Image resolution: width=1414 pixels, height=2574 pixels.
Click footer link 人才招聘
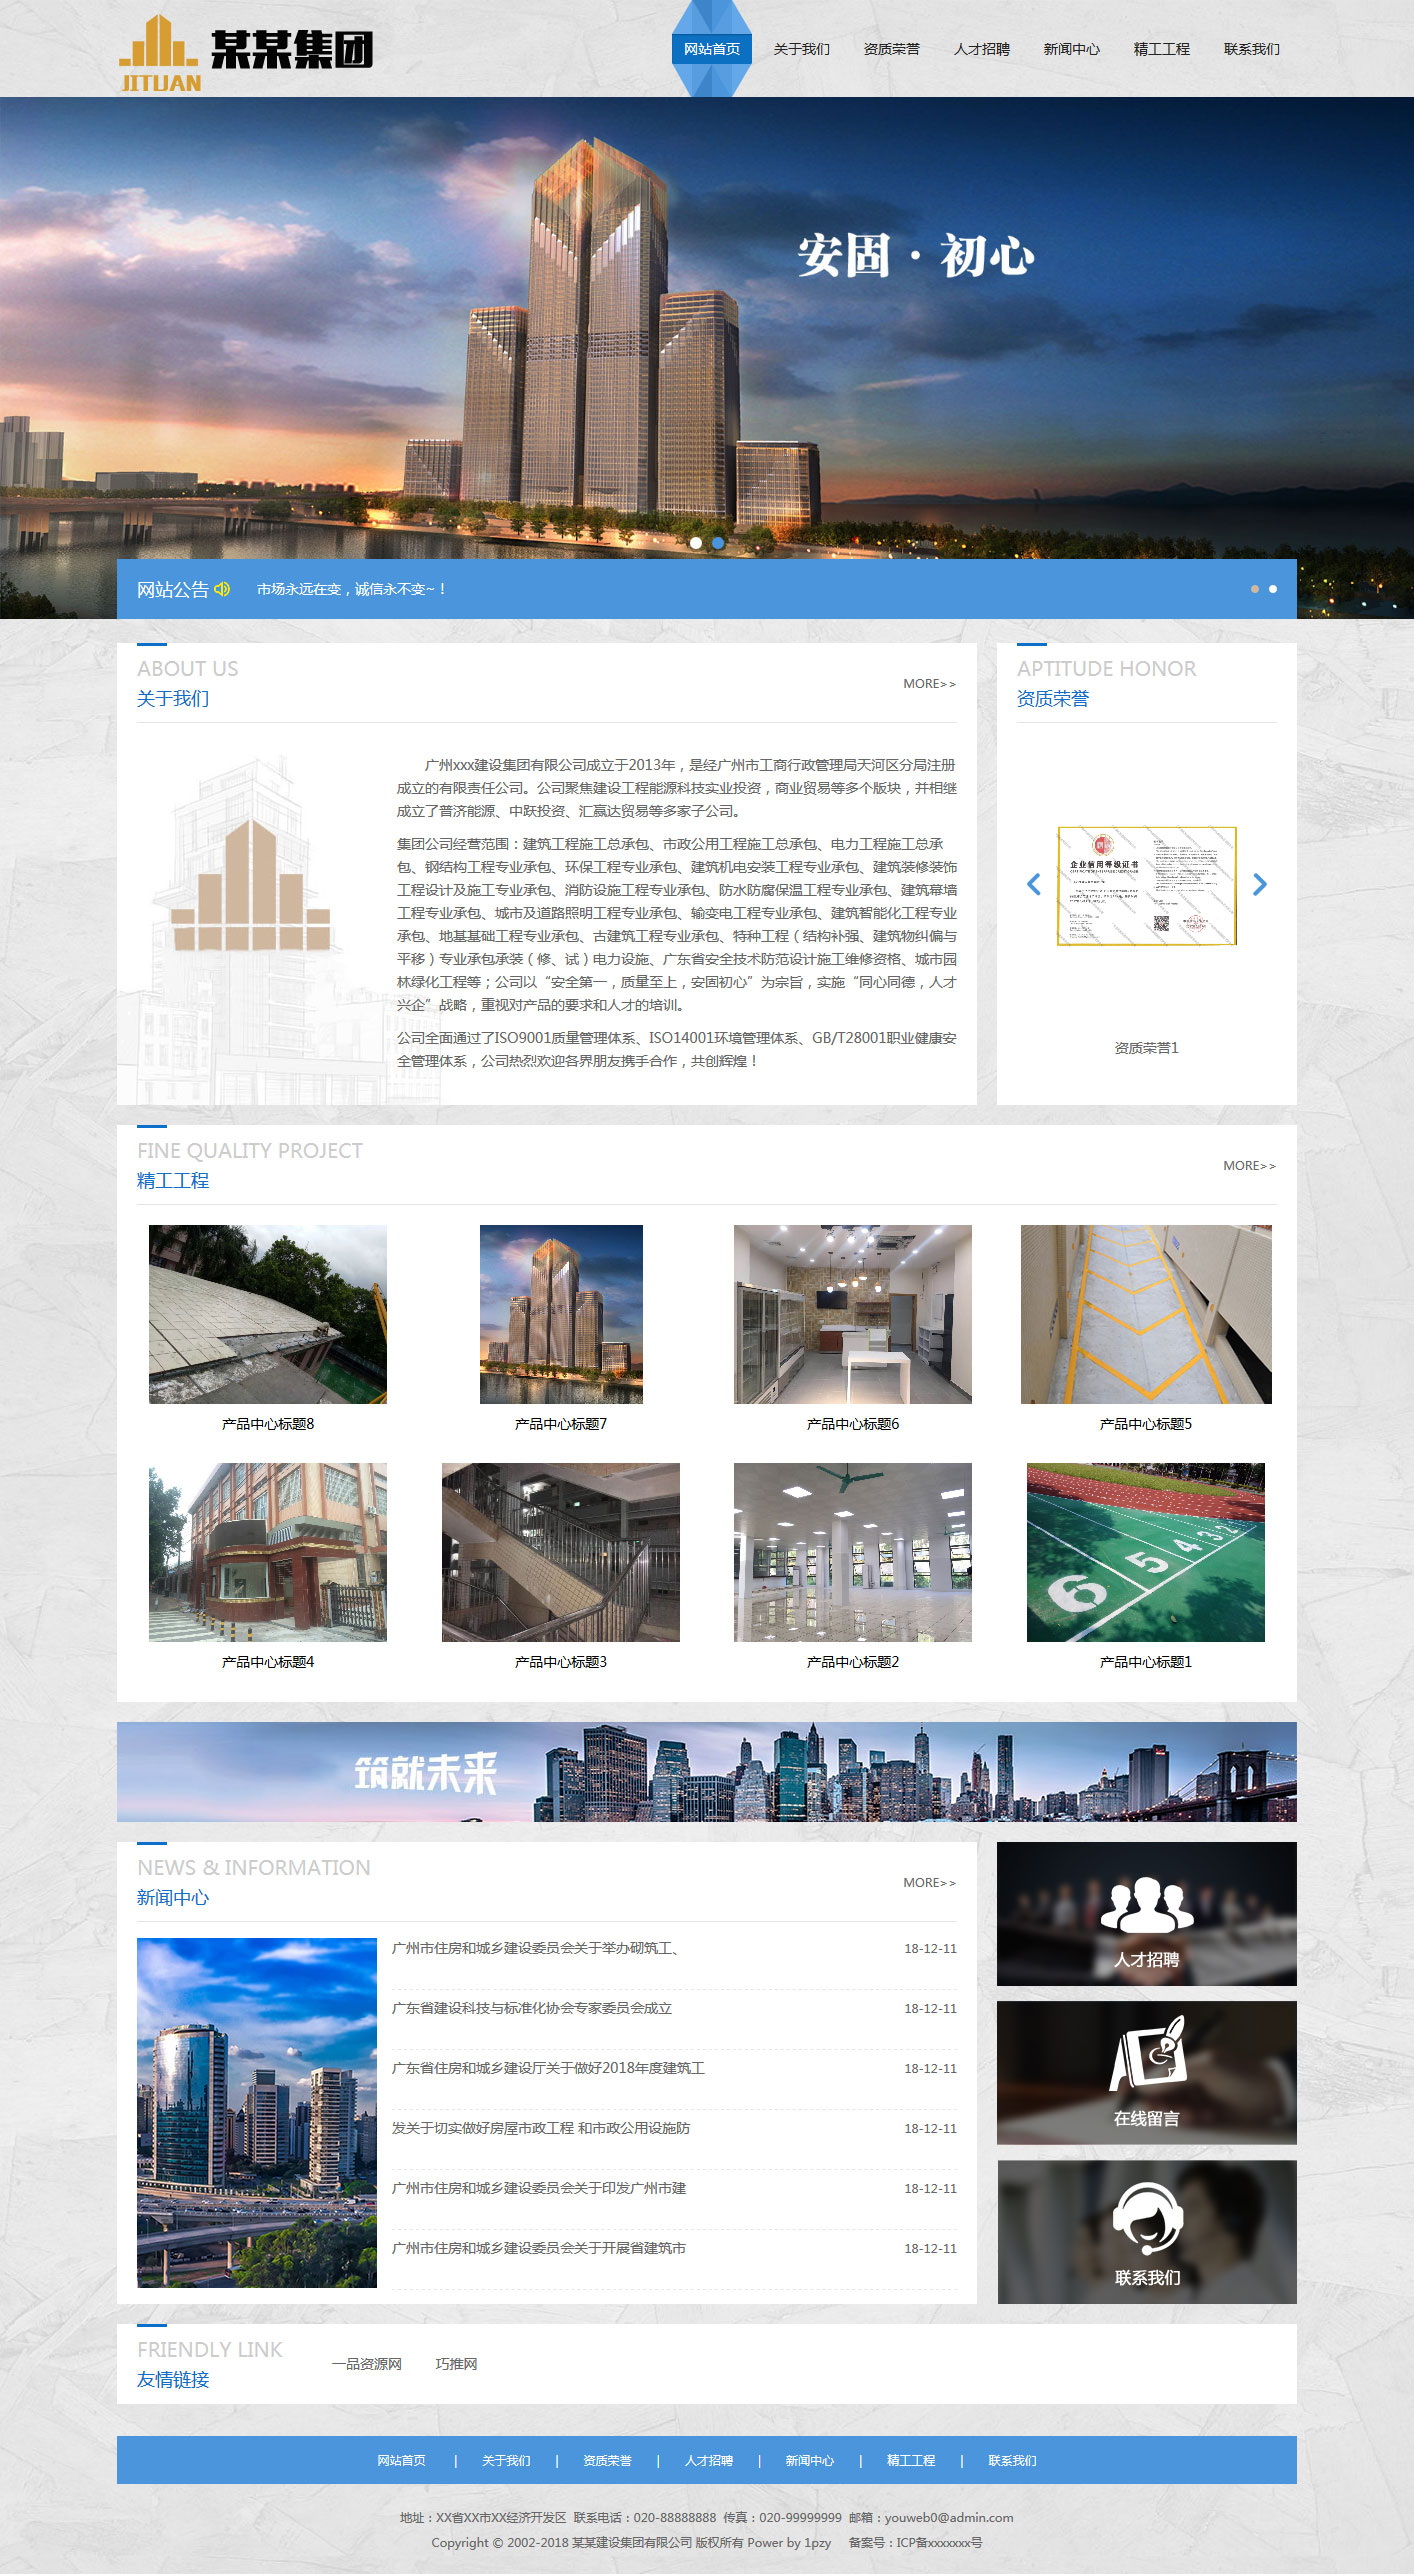point(709,2461)
